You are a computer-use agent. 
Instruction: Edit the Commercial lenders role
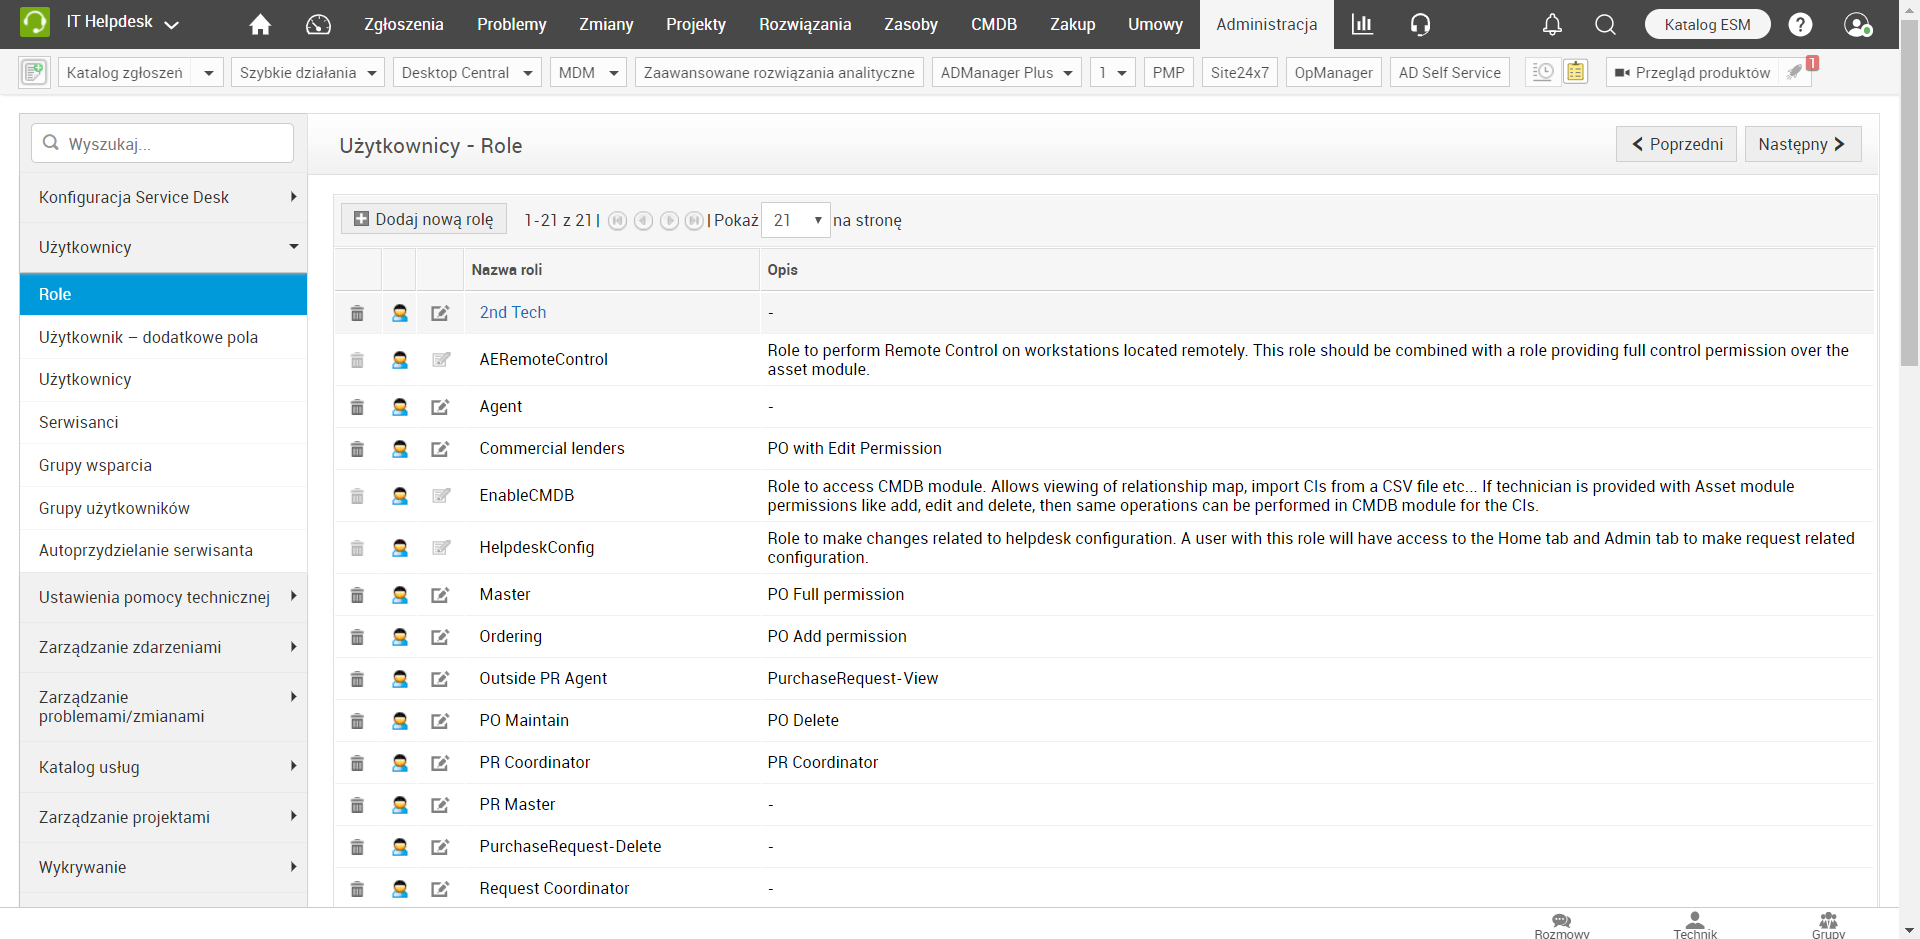click(x=440, y=450)
